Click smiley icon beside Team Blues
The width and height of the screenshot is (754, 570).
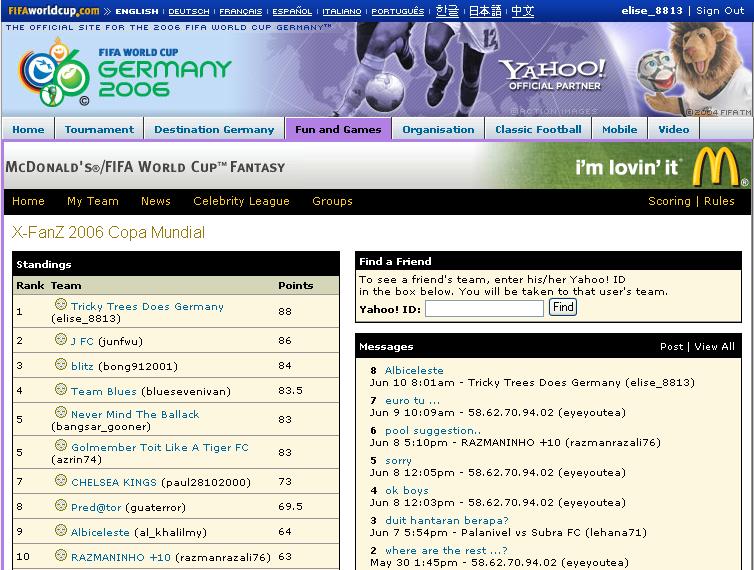[61, 389]
